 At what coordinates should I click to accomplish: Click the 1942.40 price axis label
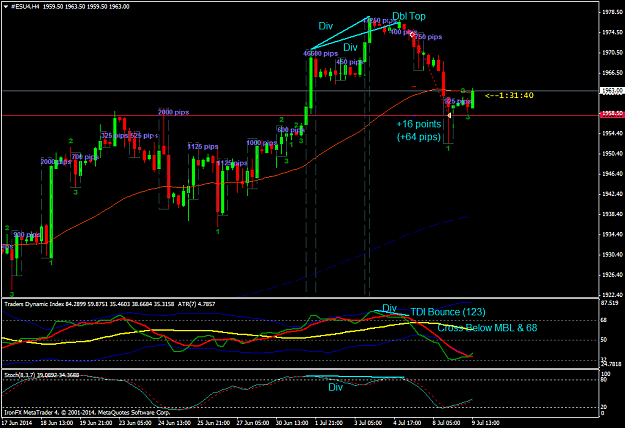(x=613, y=194)
